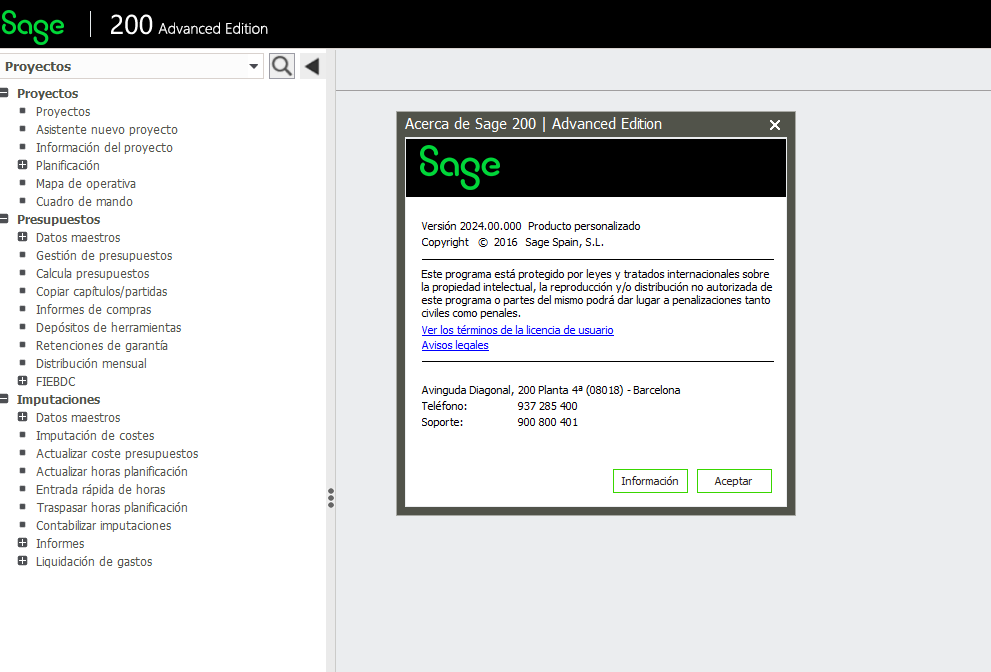The width and height of the screenshot is (991, 672).
Task: Expand the Liquidación de gastos node
Action: 23,561
